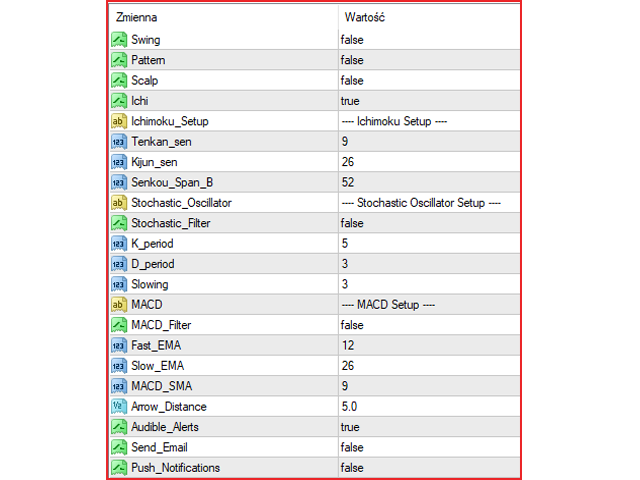Select the '---- Ichimoku Setup ----' value
Screen dimensions: 640x480
point(394,121)
